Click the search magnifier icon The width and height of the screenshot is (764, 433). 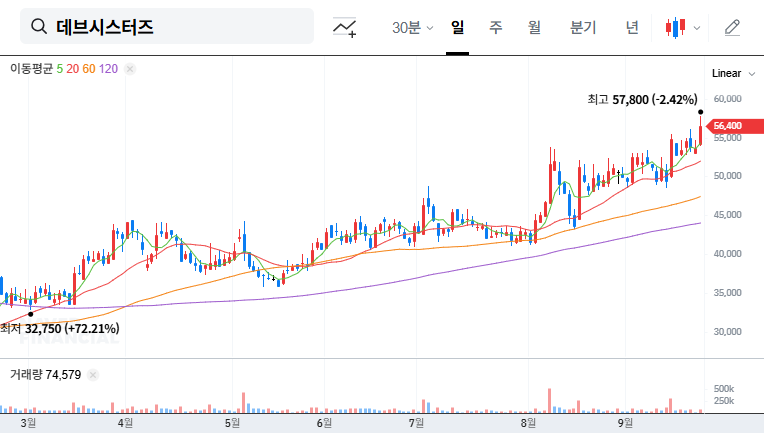tap(39, 26)
